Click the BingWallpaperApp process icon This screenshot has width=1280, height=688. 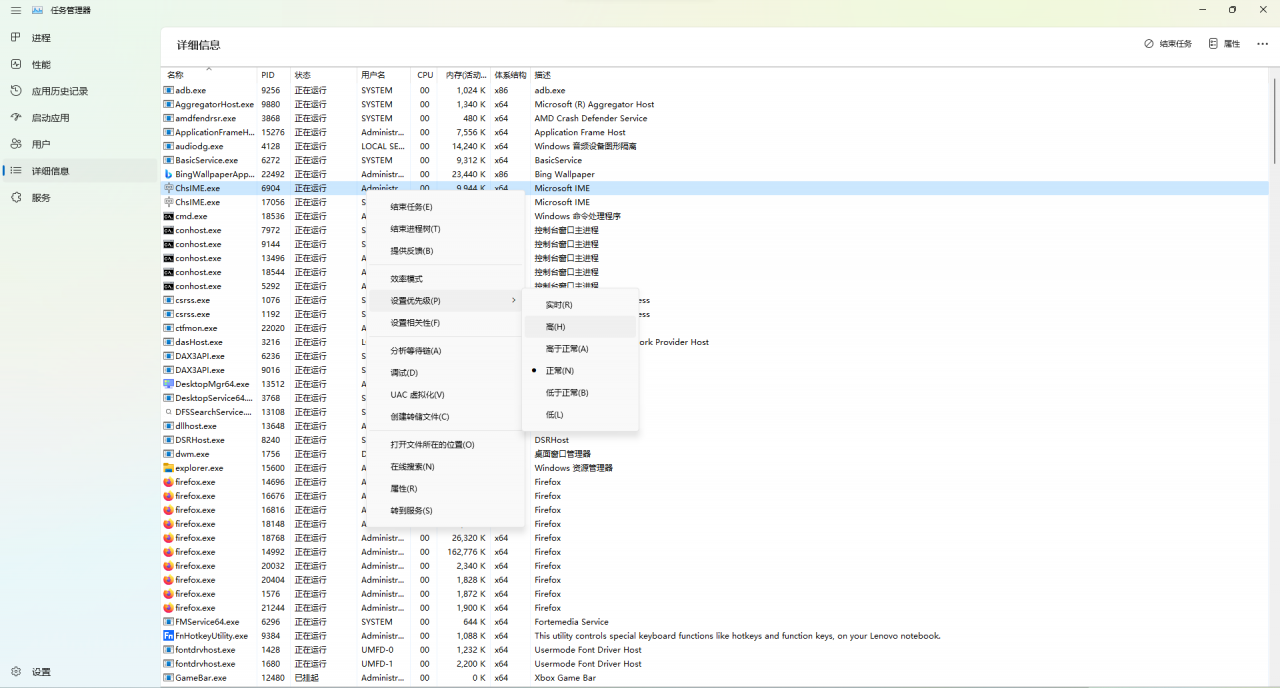(x=168, y=174)
